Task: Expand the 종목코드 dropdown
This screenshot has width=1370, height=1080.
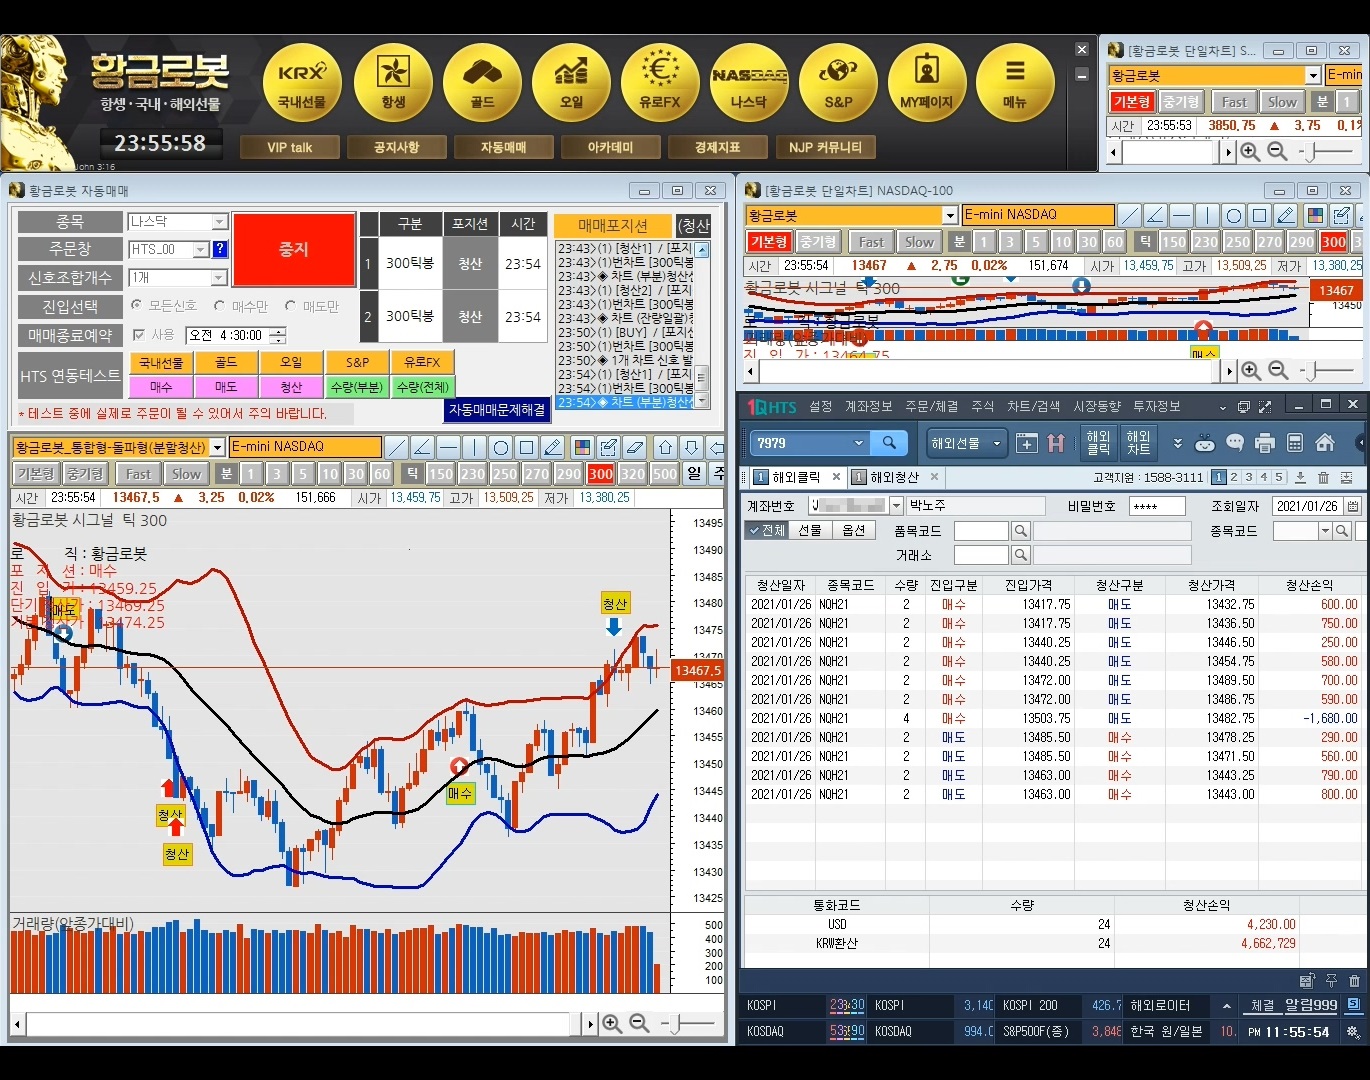Action: (1326, 531)
